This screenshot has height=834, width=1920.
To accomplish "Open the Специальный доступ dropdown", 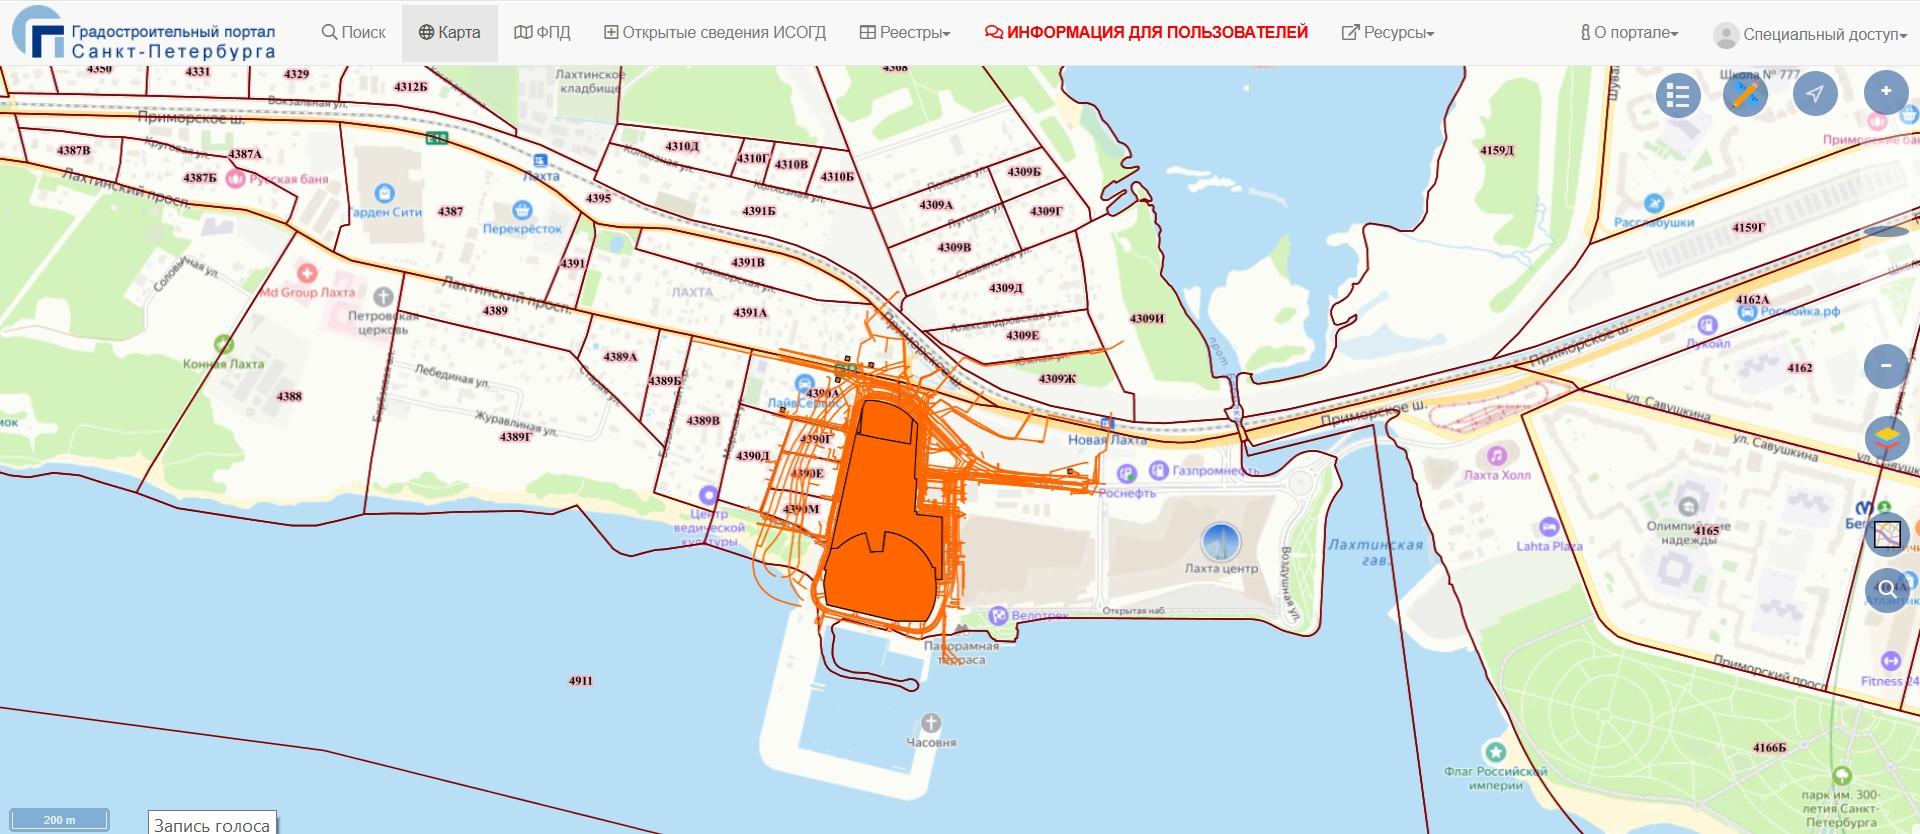I will (x=1811, y=35).
